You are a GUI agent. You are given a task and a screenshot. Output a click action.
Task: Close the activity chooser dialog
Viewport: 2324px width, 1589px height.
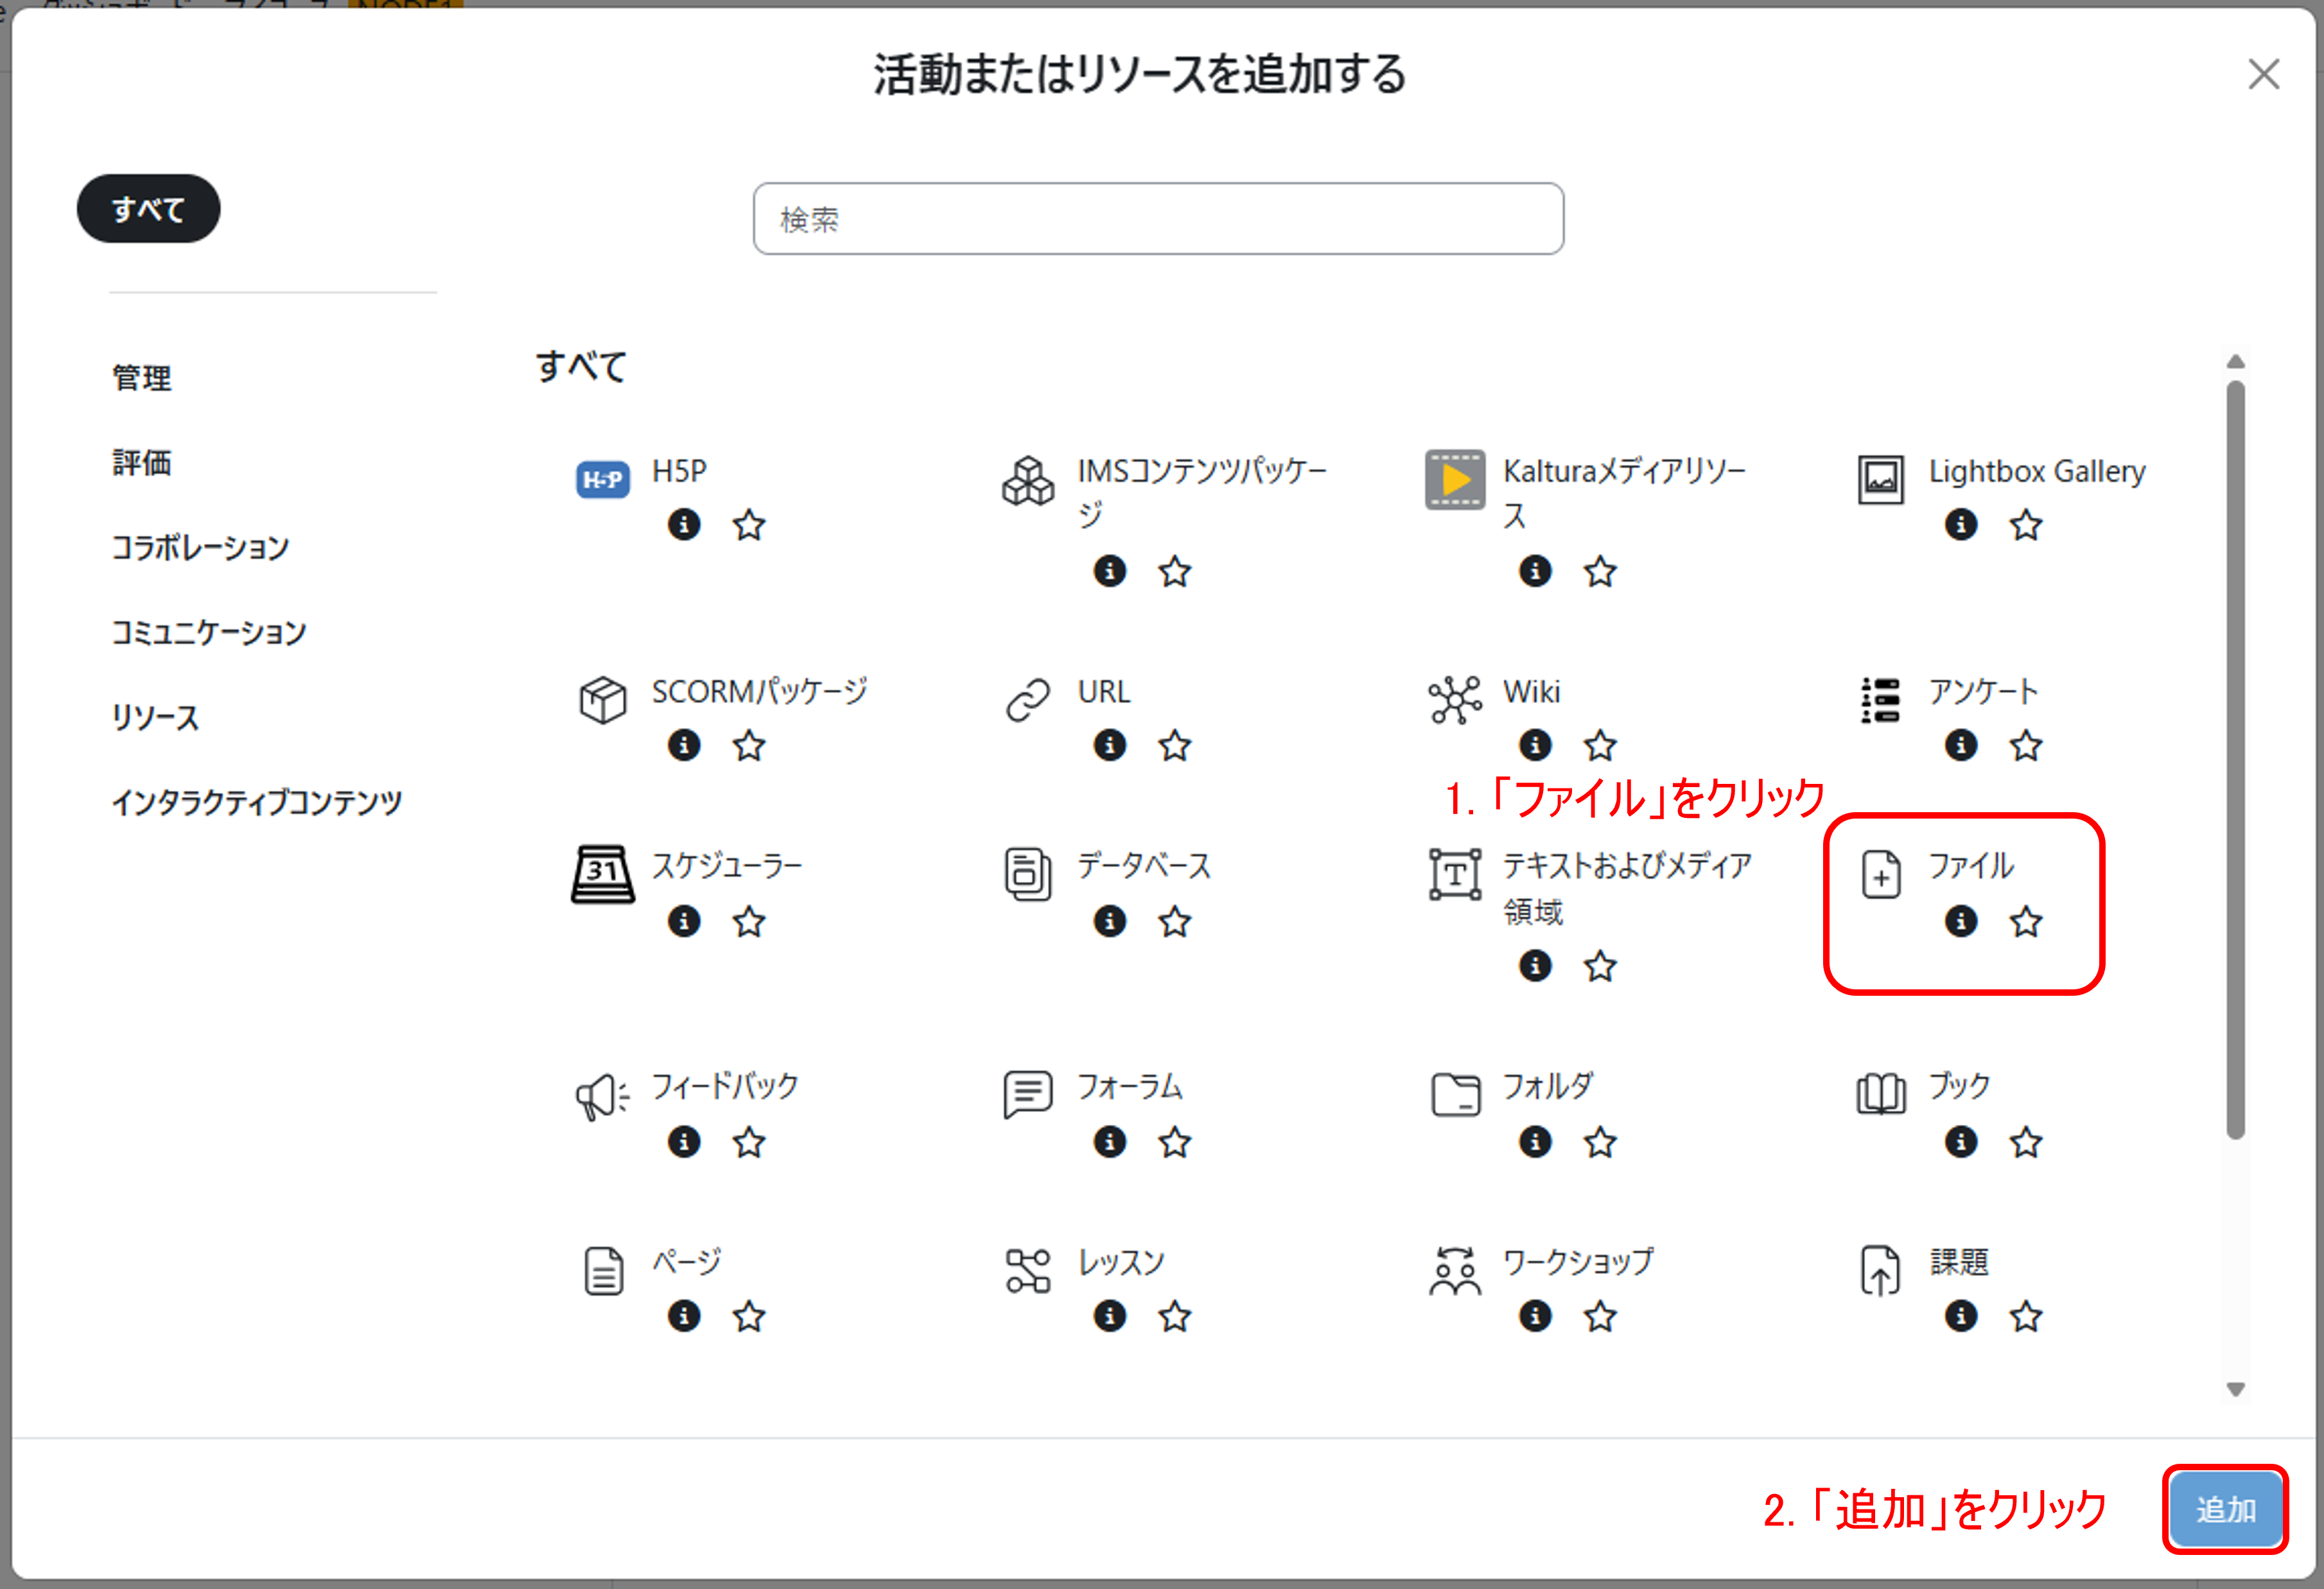(2264, 74)
